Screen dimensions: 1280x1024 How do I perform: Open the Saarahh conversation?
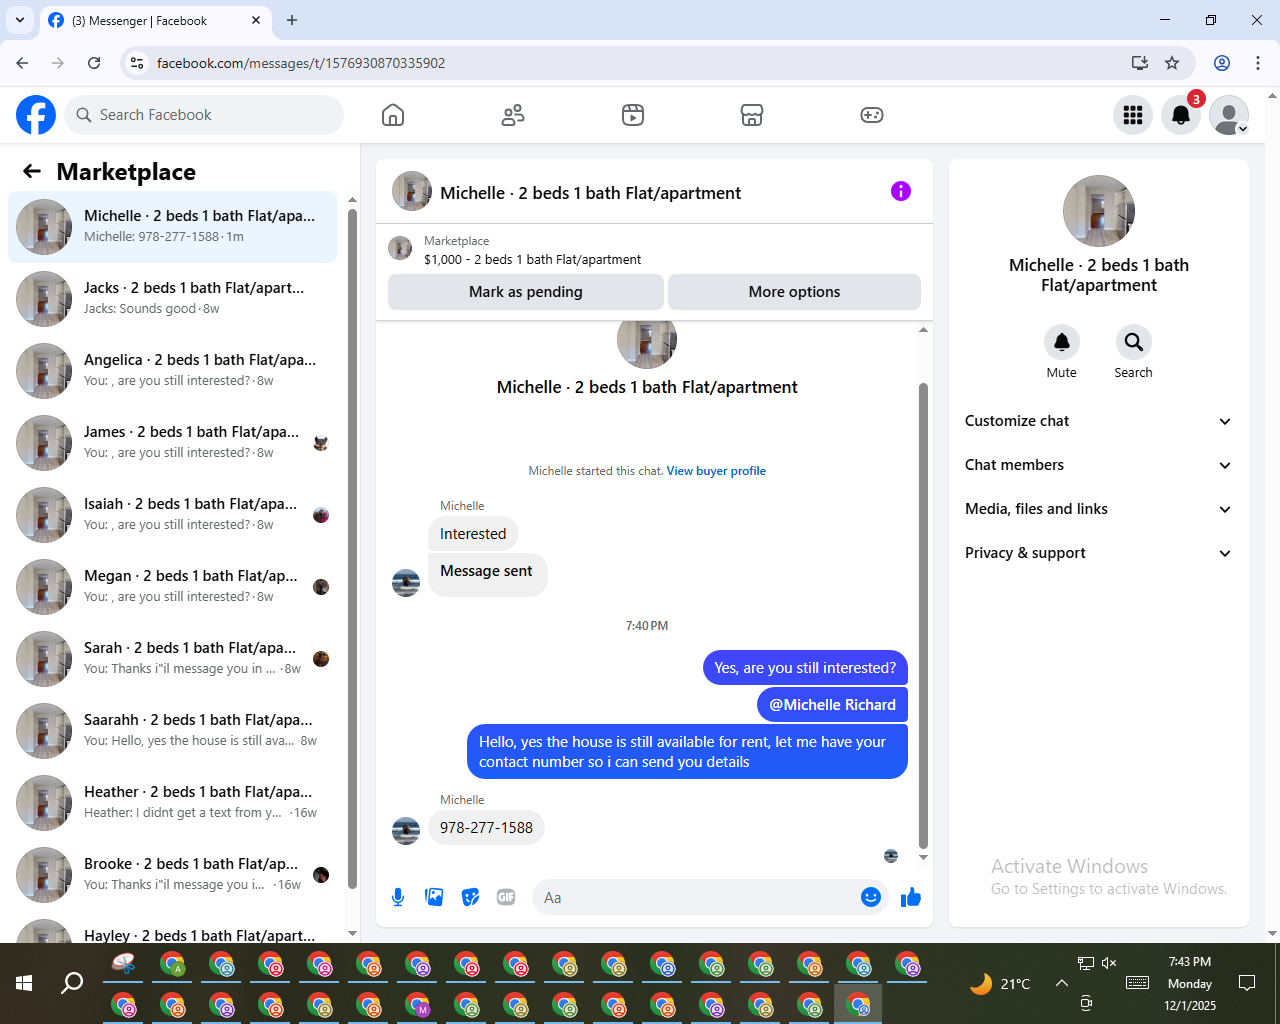[x=172, y=731]
